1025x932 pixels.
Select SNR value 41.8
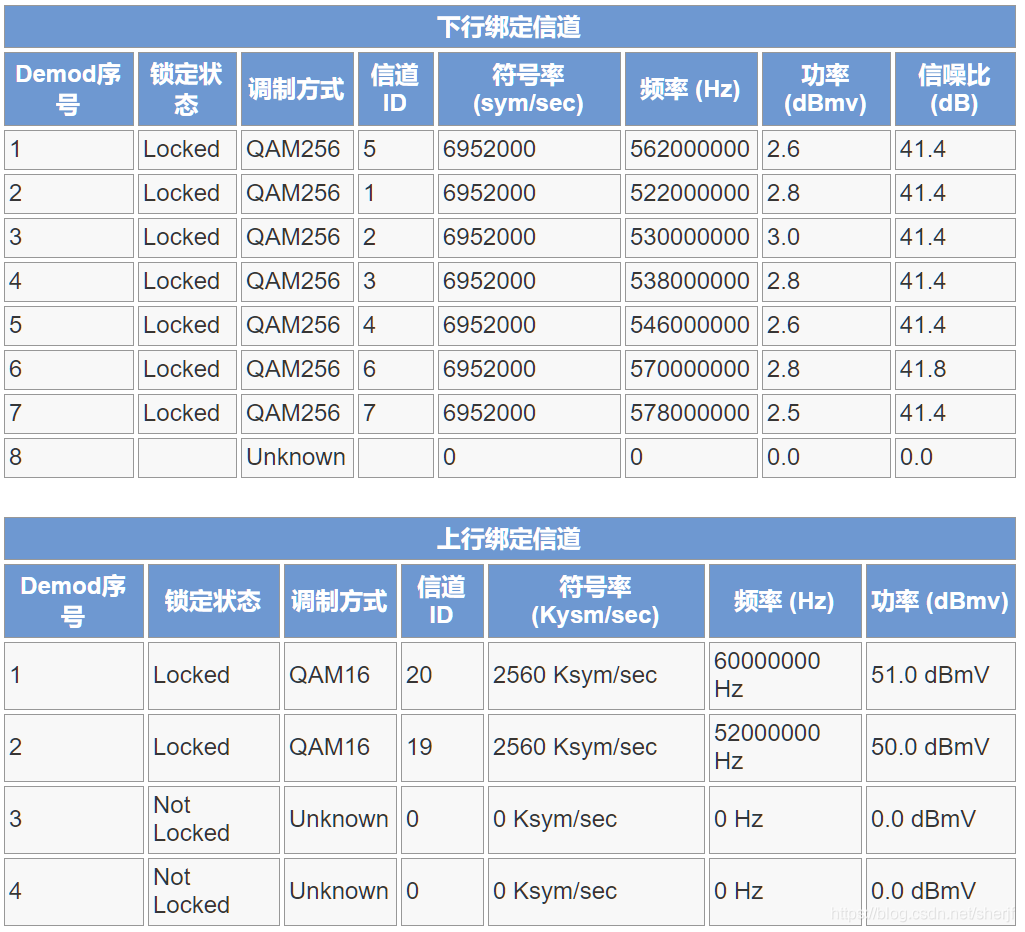click(x=922, y=369)
